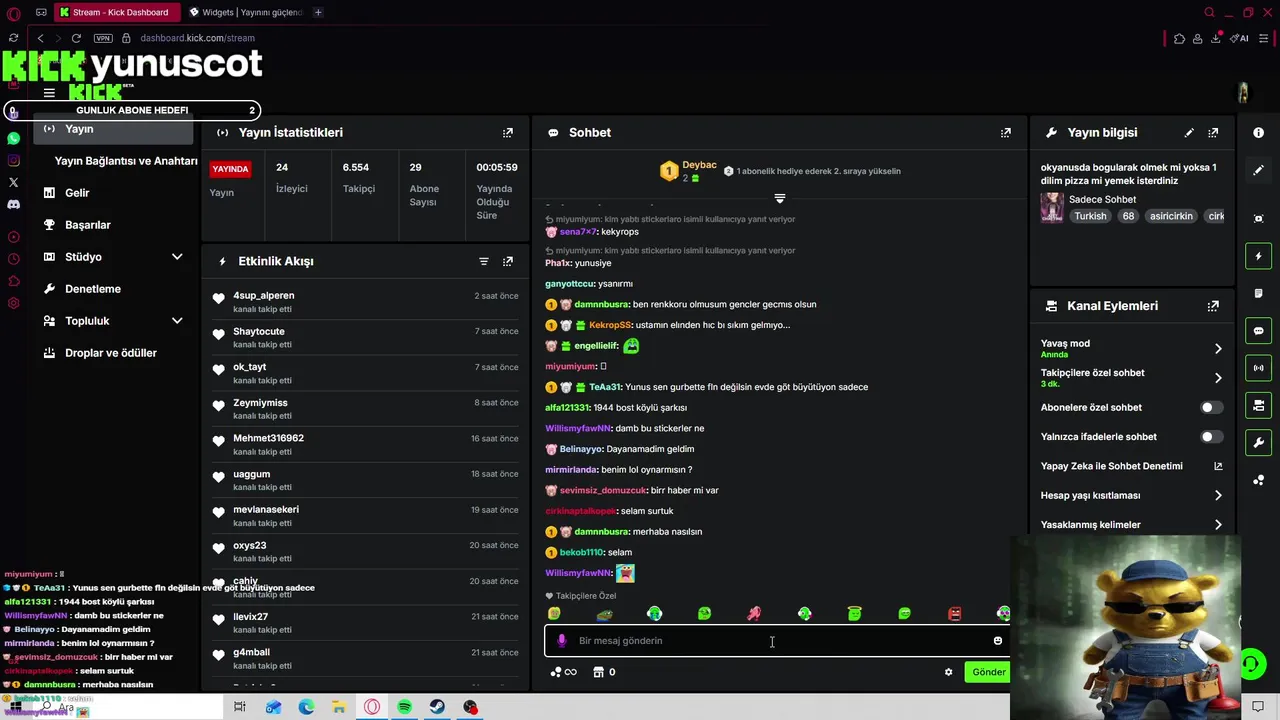Open Discord in Opera sidebar

tap(13, 204)
